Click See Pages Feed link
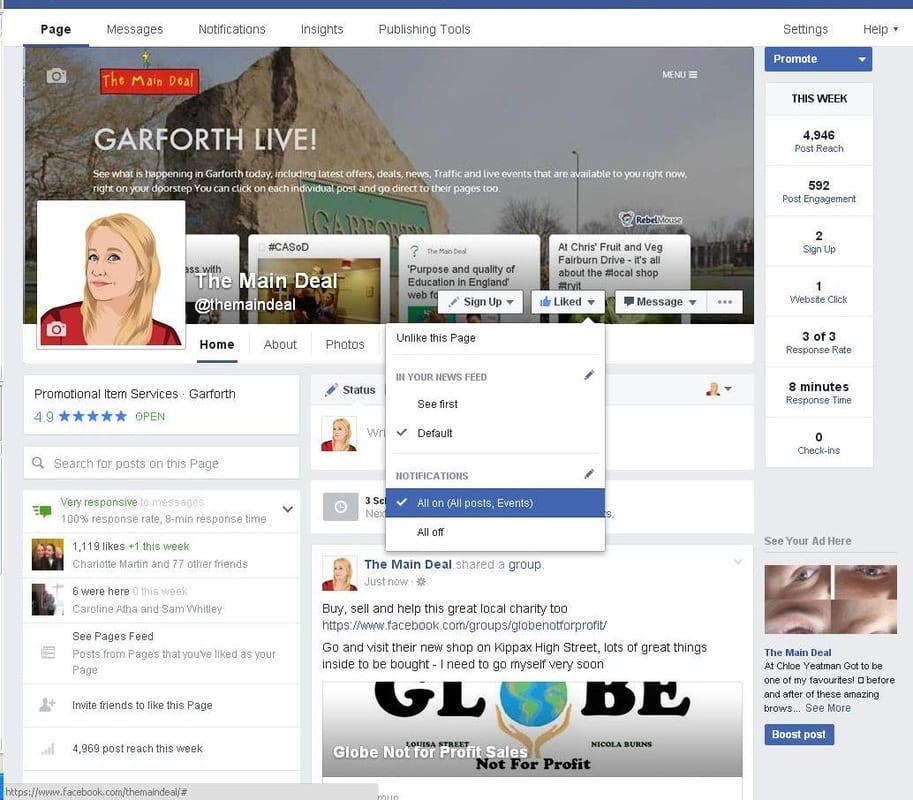 pyautogui.click(x=113, y=636)
